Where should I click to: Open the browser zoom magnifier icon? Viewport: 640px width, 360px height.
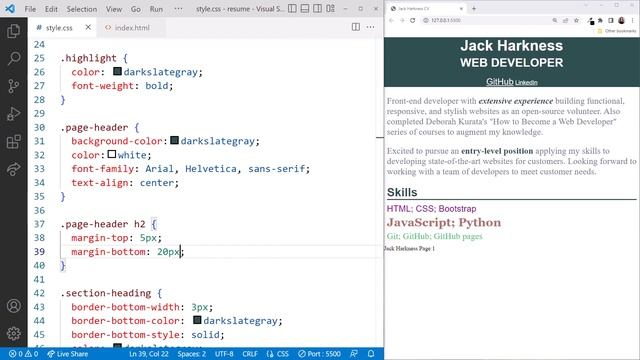555,20
